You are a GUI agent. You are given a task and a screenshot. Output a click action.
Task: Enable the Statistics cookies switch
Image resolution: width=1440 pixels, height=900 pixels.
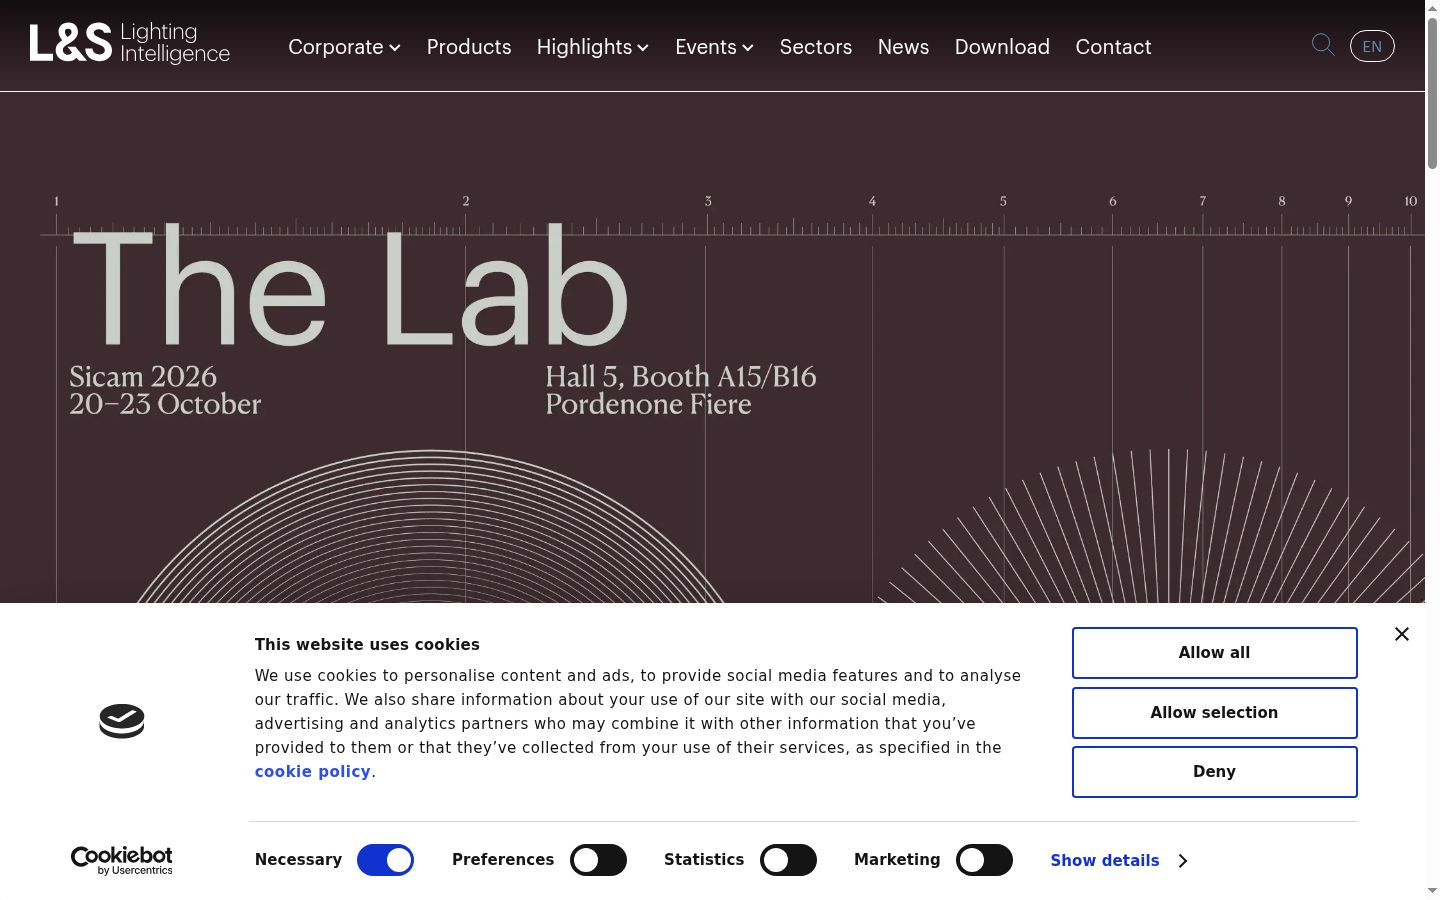pyautogui.click(x=788, y=860)
